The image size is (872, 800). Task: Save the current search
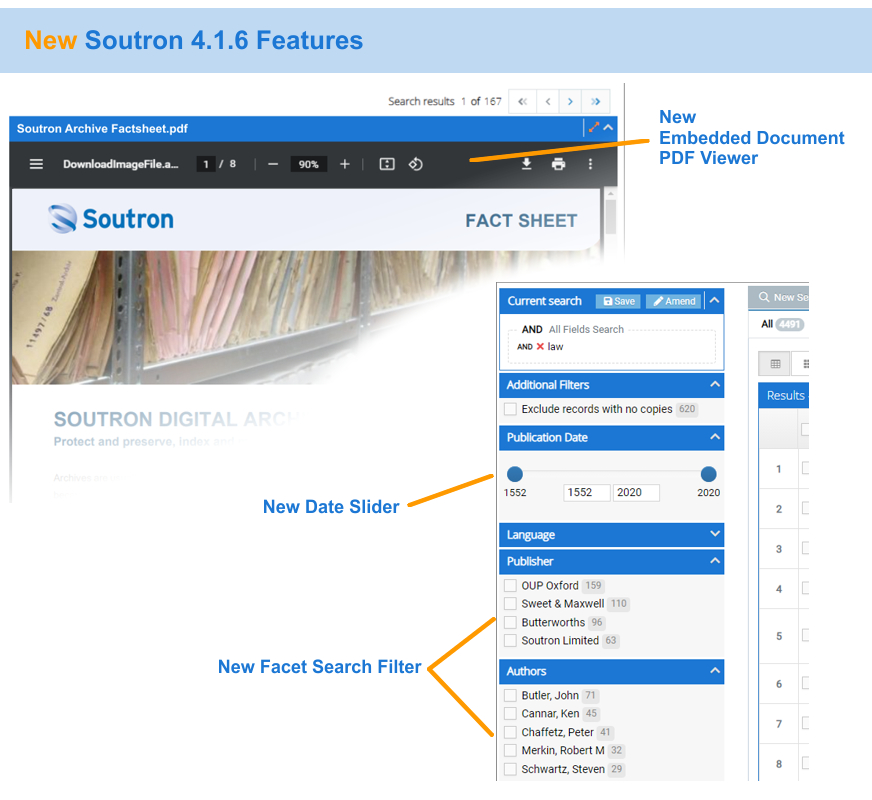click(618, 301)
